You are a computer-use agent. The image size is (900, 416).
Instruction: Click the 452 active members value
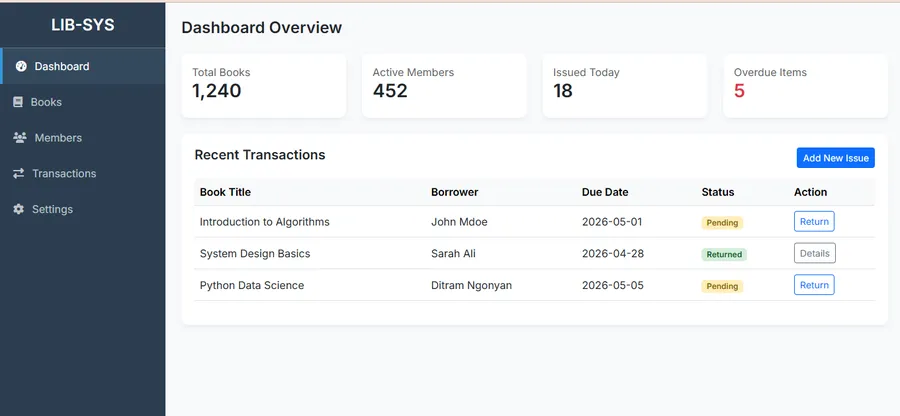390,91
